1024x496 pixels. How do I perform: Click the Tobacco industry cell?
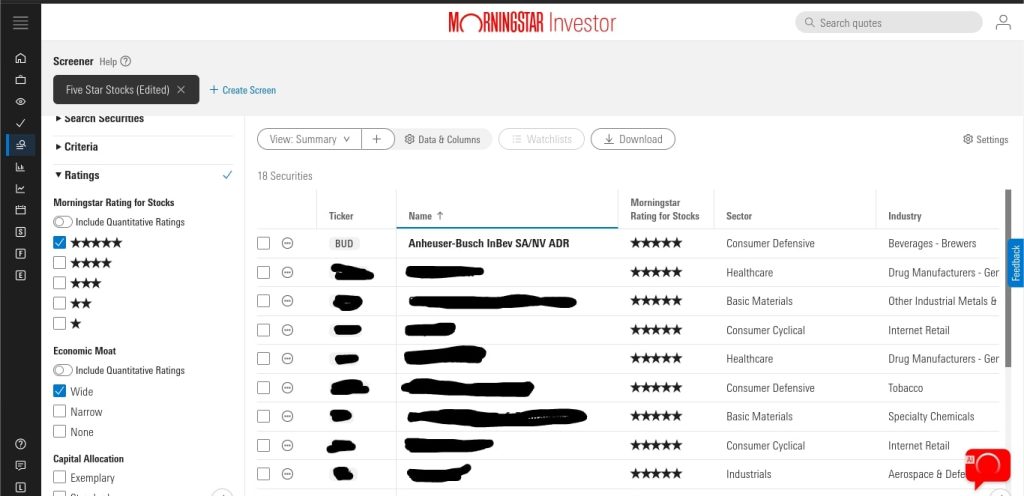pos(905,388)
